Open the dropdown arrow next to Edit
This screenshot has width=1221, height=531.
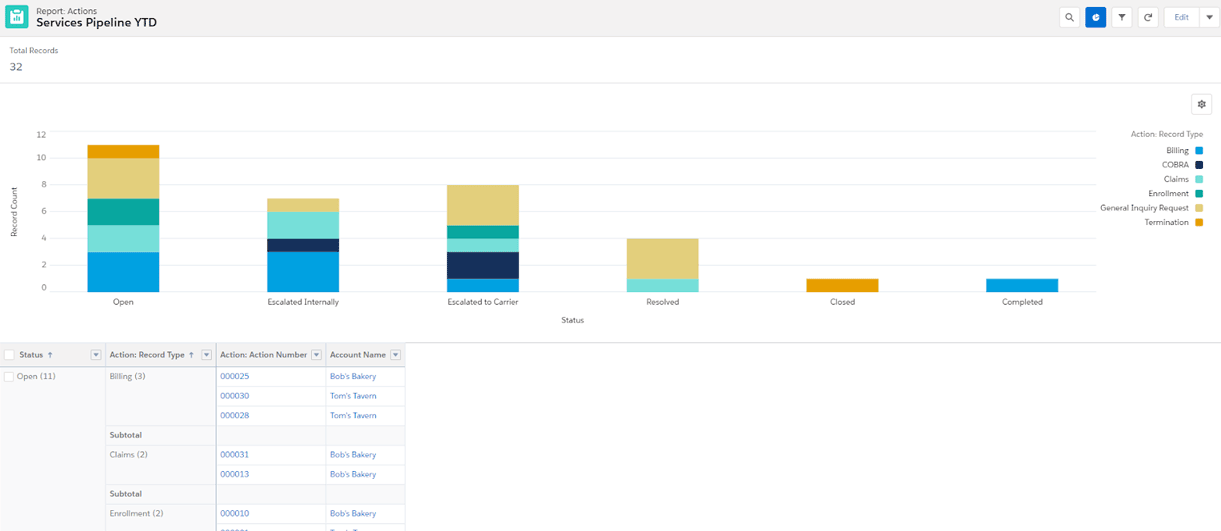[1208, 17]
